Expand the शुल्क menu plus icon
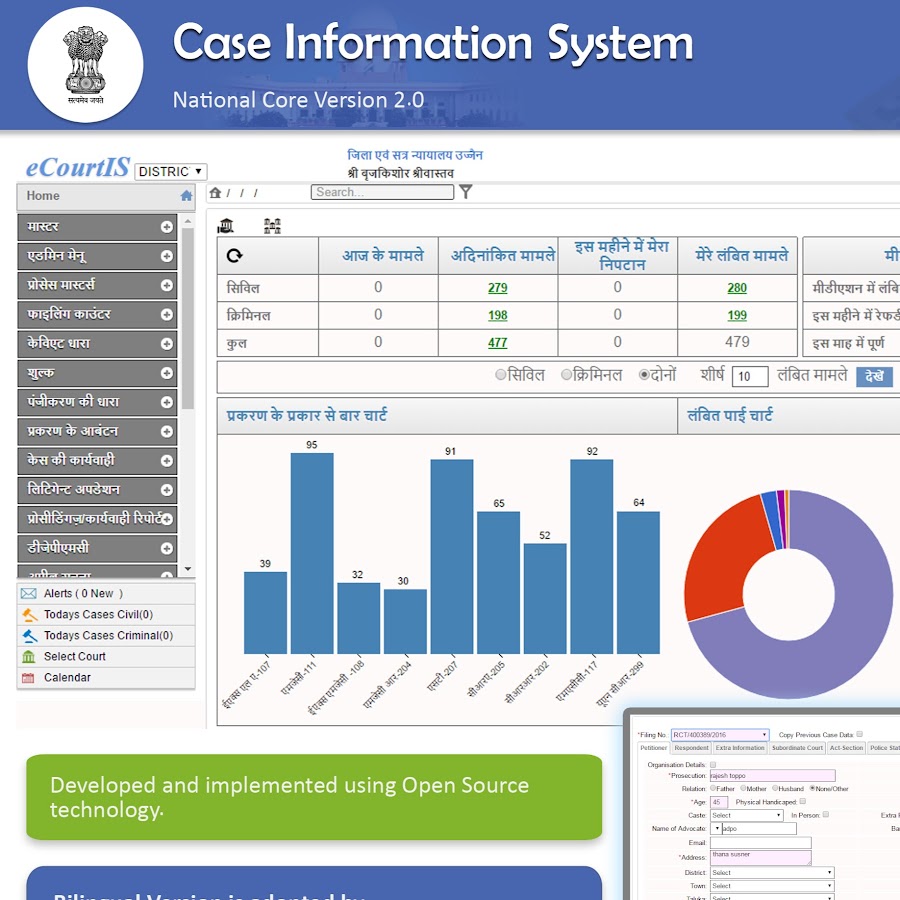Viewport: 900px width, 900px height. [x=166, y=373]
